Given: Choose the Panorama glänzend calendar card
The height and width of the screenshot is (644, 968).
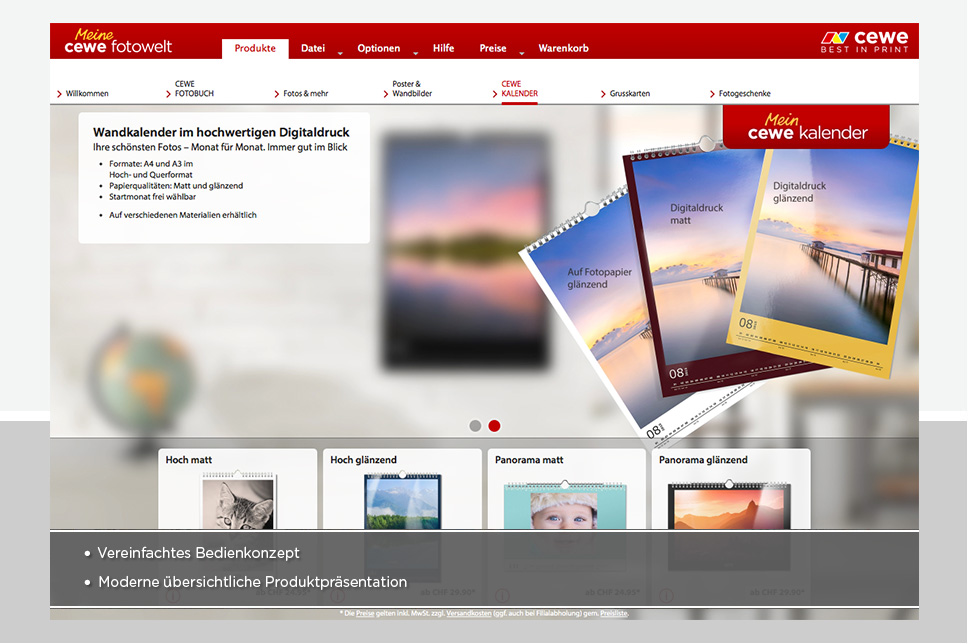Looking at the screenshot, I should pos(731,489).
